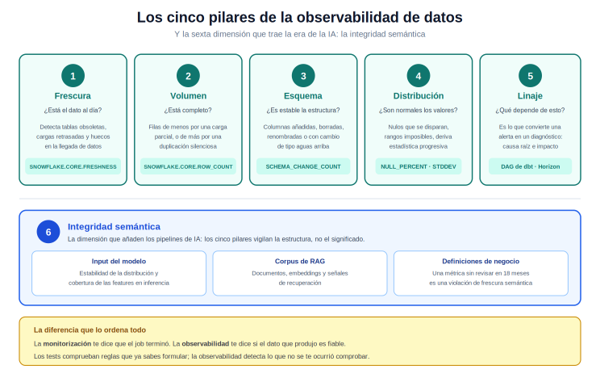600x378 pixels.
Task: Open the Input del modelo card
Action: point(119,273)
